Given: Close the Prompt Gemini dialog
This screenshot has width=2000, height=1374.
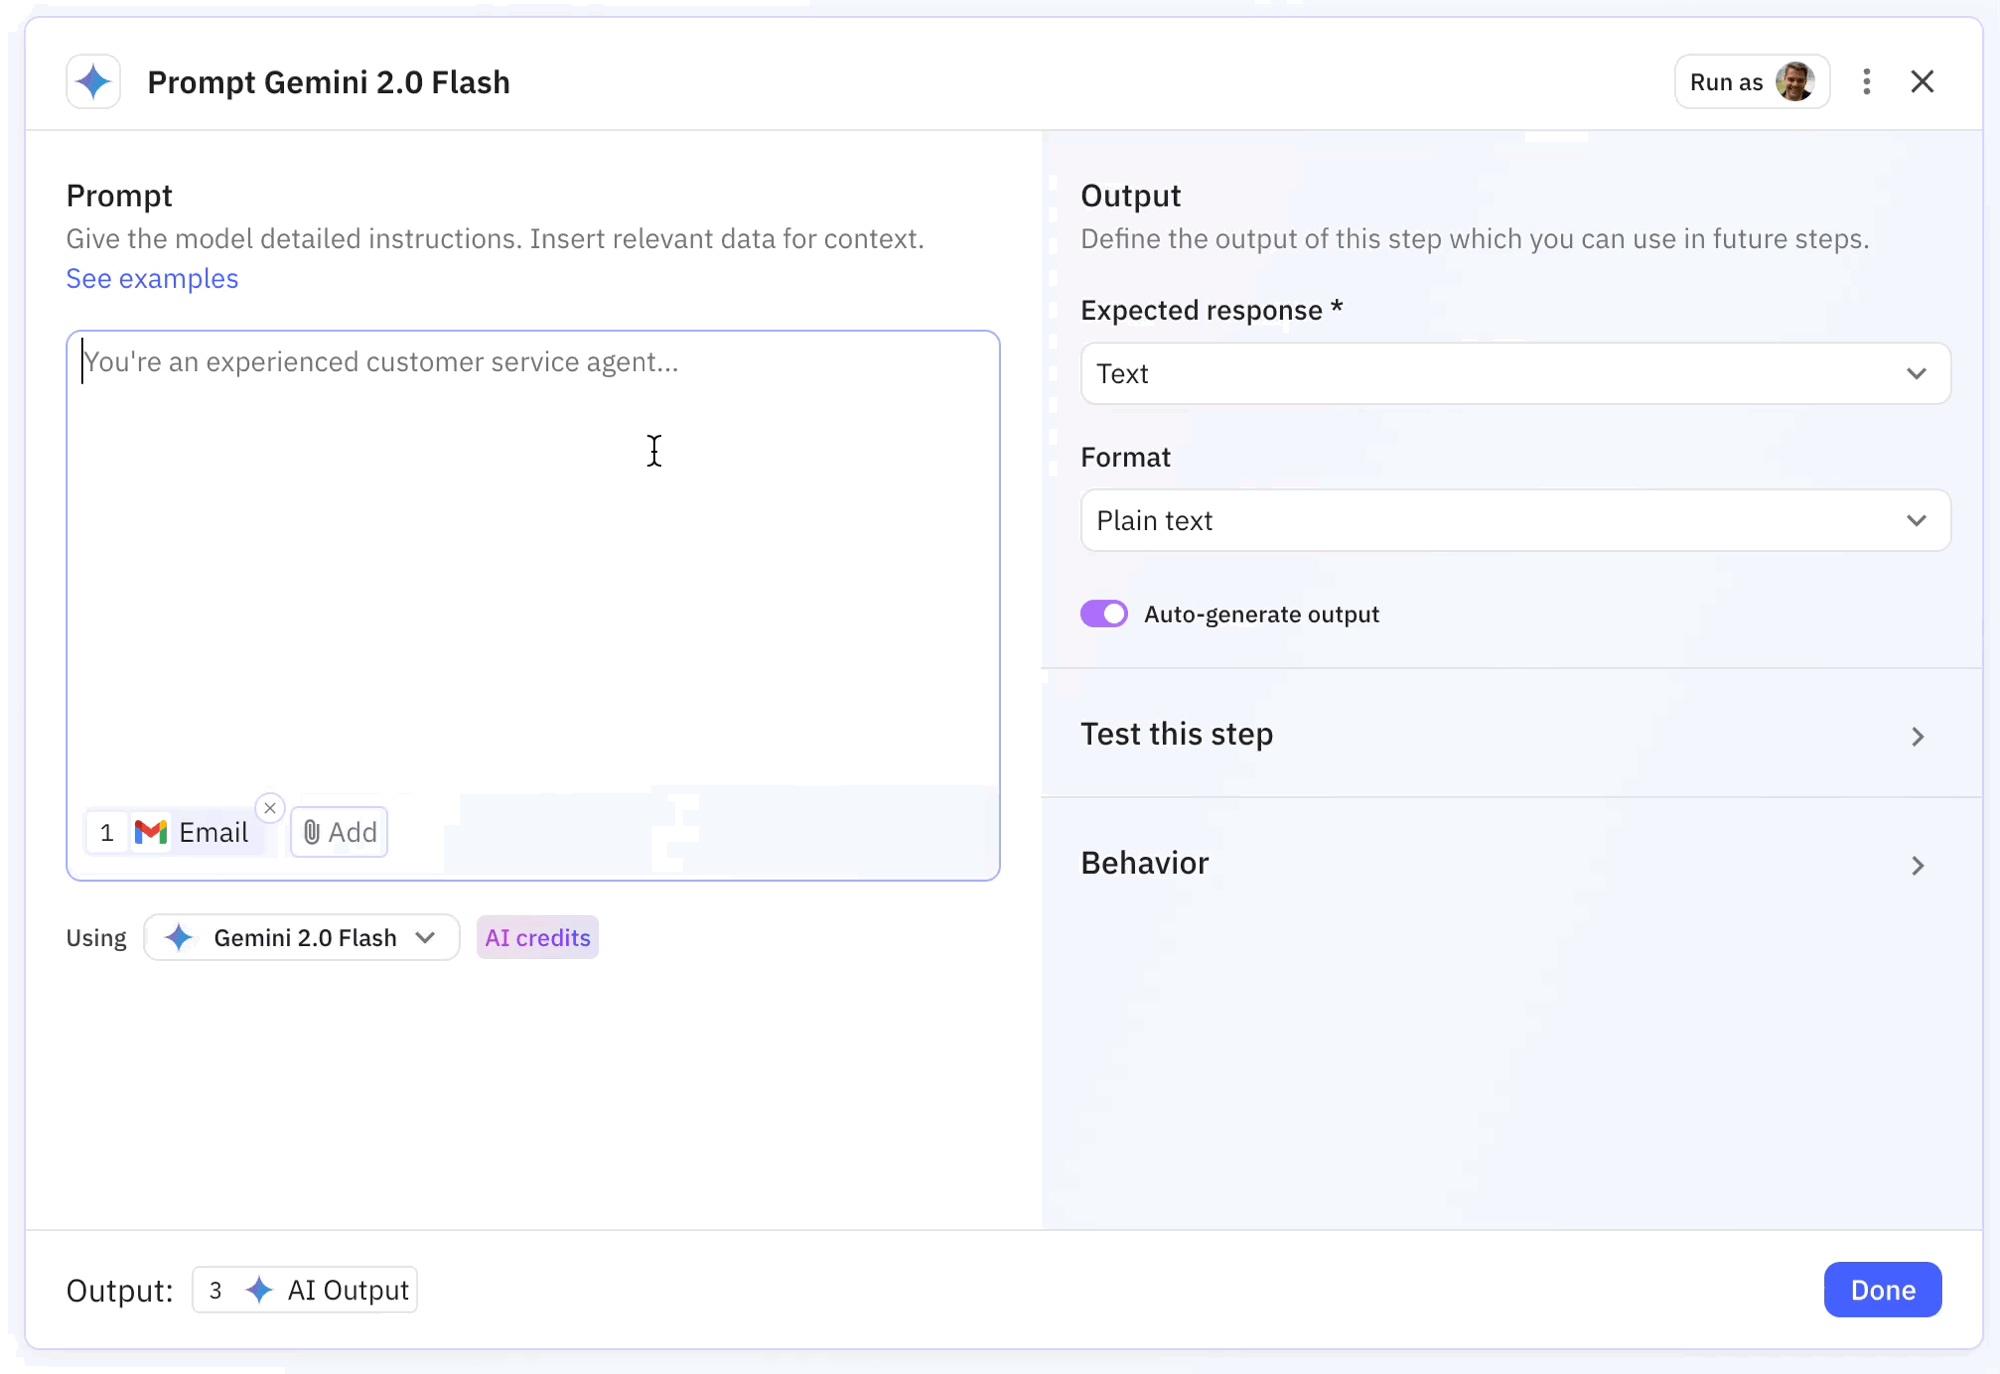Looking at the screenshot, I should click(x=1922, y=82).
